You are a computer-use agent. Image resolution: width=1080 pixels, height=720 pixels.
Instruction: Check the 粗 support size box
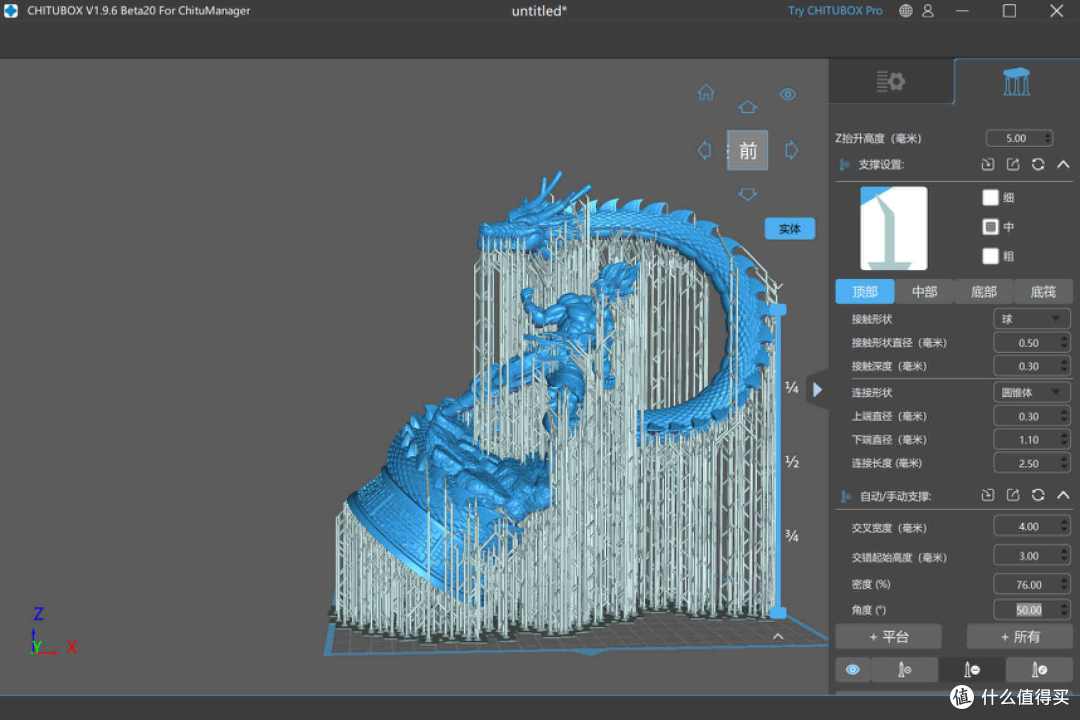click(x=990, y=256)
